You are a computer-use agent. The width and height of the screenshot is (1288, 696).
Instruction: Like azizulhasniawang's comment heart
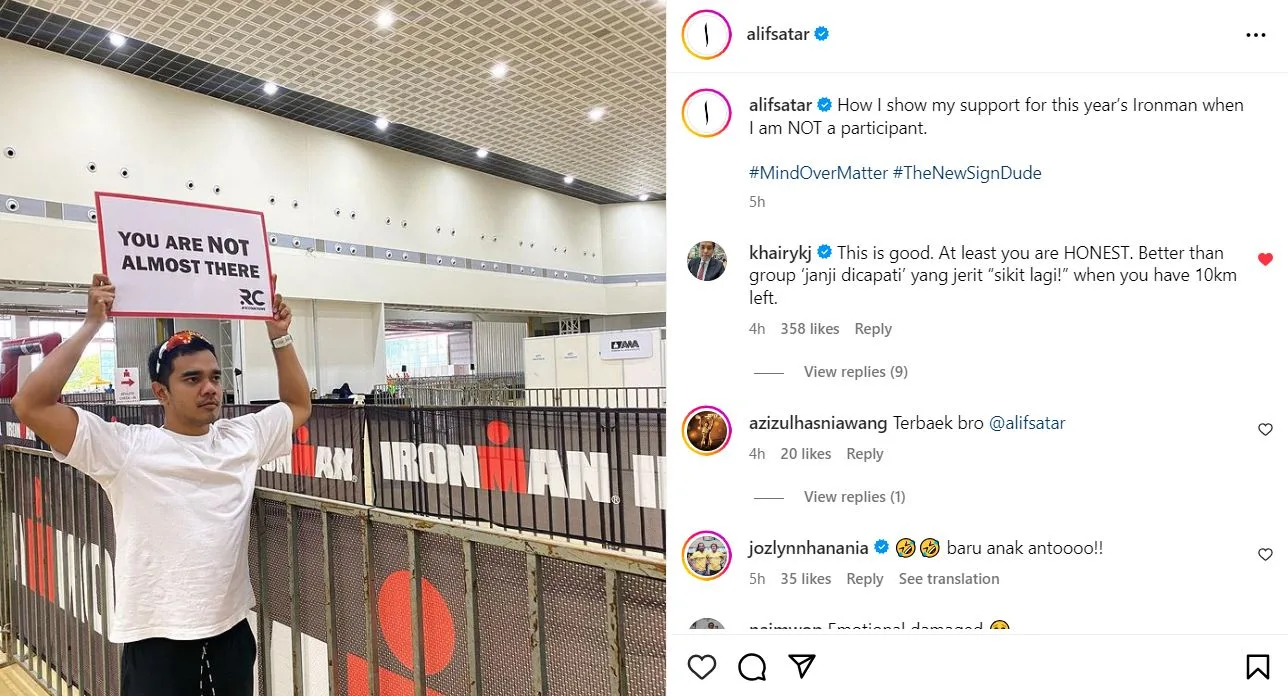[1265, 430]
